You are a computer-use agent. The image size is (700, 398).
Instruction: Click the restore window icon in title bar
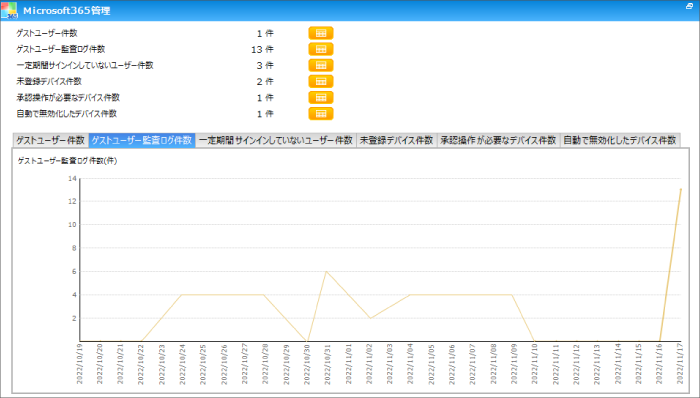[689, 6]
